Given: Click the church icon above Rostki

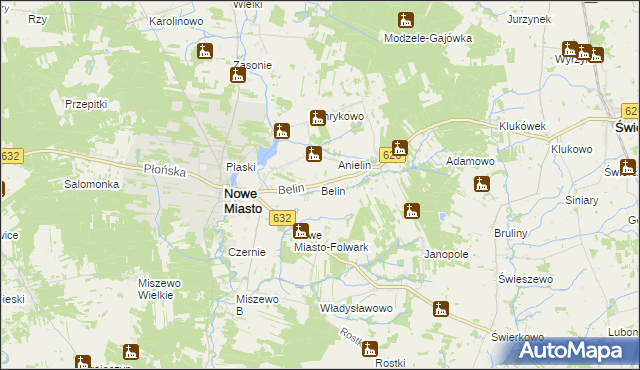Looking at the screenshot, I should [x=370, y=349].
